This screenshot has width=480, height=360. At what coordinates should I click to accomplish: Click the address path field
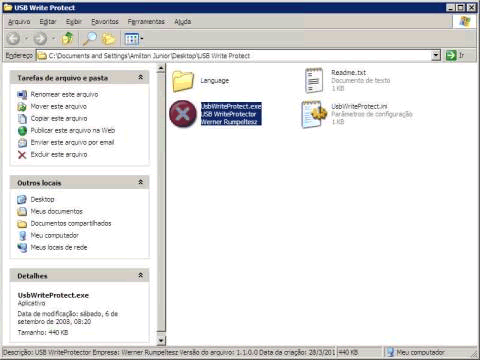tap(233, 56)
